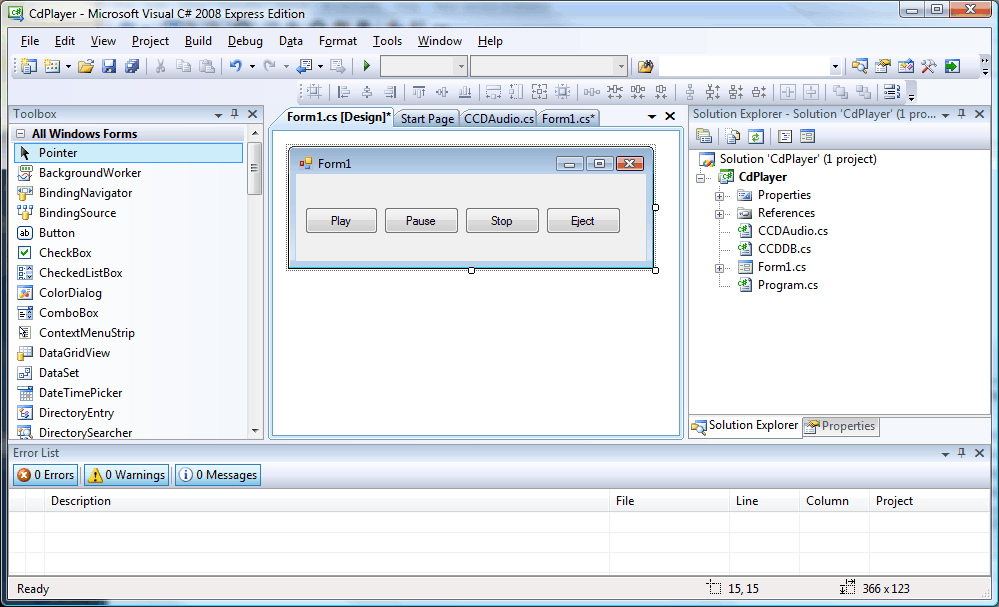Image resolution: width=999 pixels, height=607 pixels.
Task: Click the New Project toolbar icon
Action: (x=29, y=66)
